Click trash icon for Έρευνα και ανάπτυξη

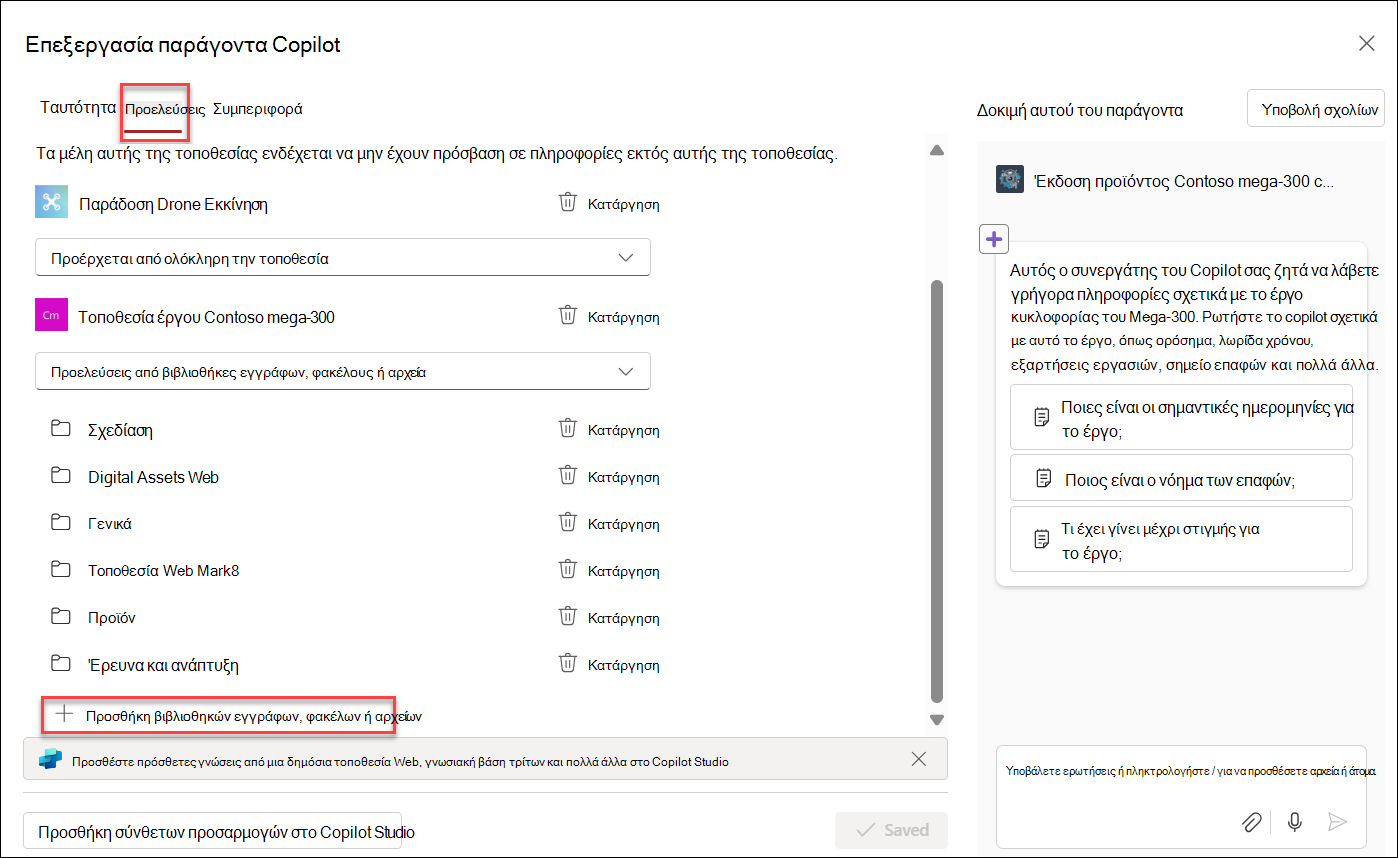coord(567,664)
